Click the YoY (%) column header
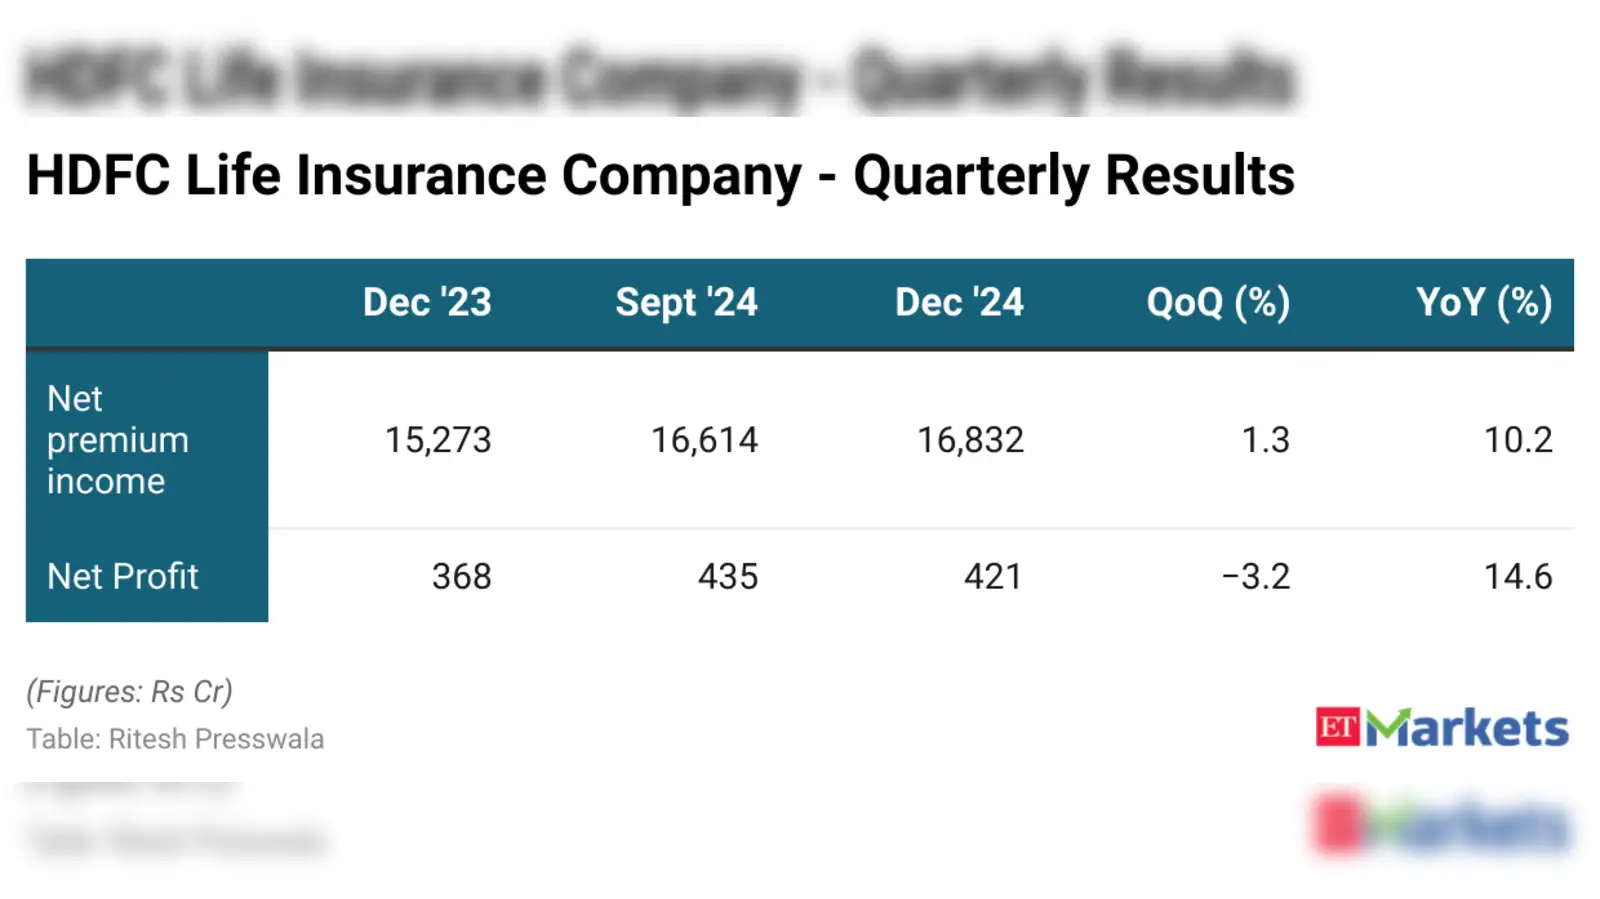This screenshot has height=899, width=1600. (1484, 302)
